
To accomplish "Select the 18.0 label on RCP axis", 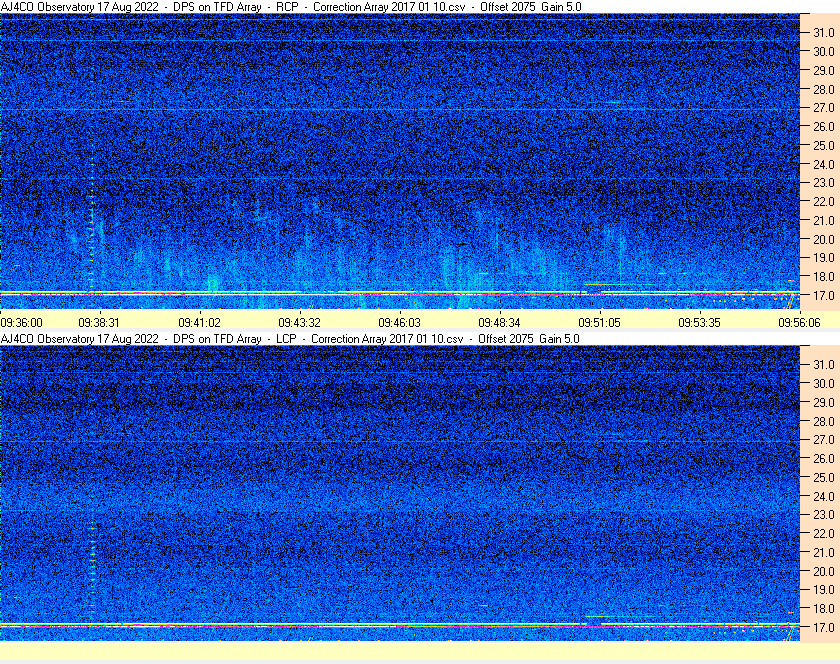I will click(x=824, y=277).
